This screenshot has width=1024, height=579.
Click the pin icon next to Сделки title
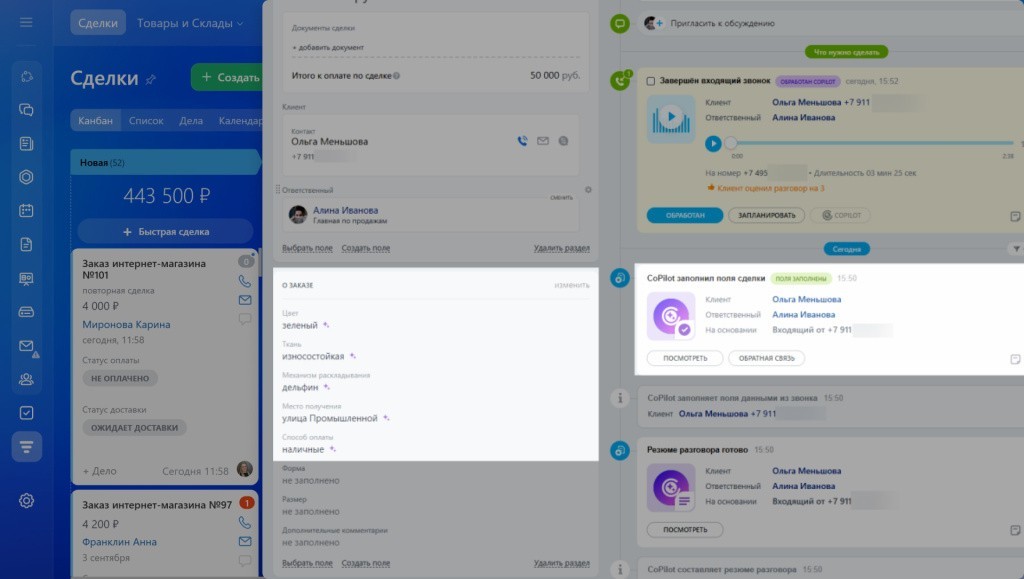point(151,79)
